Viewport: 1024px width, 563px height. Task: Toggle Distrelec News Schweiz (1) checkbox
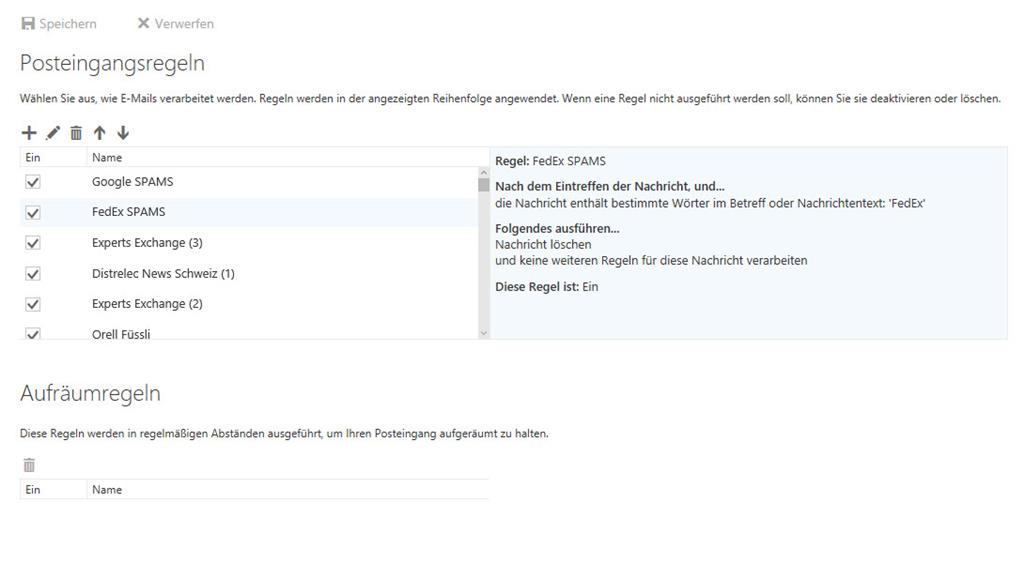(33, 274)
